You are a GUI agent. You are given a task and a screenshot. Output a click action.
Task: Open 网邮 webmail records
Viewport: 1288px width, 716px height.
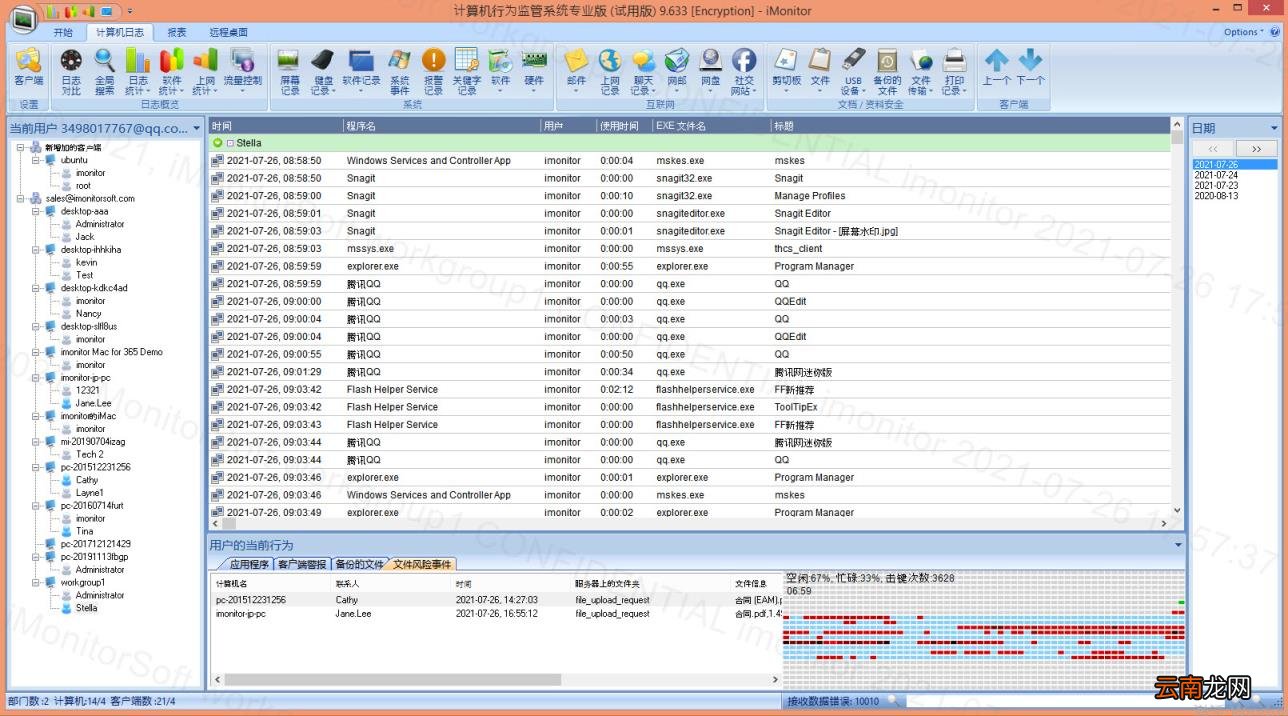point(677,67)
